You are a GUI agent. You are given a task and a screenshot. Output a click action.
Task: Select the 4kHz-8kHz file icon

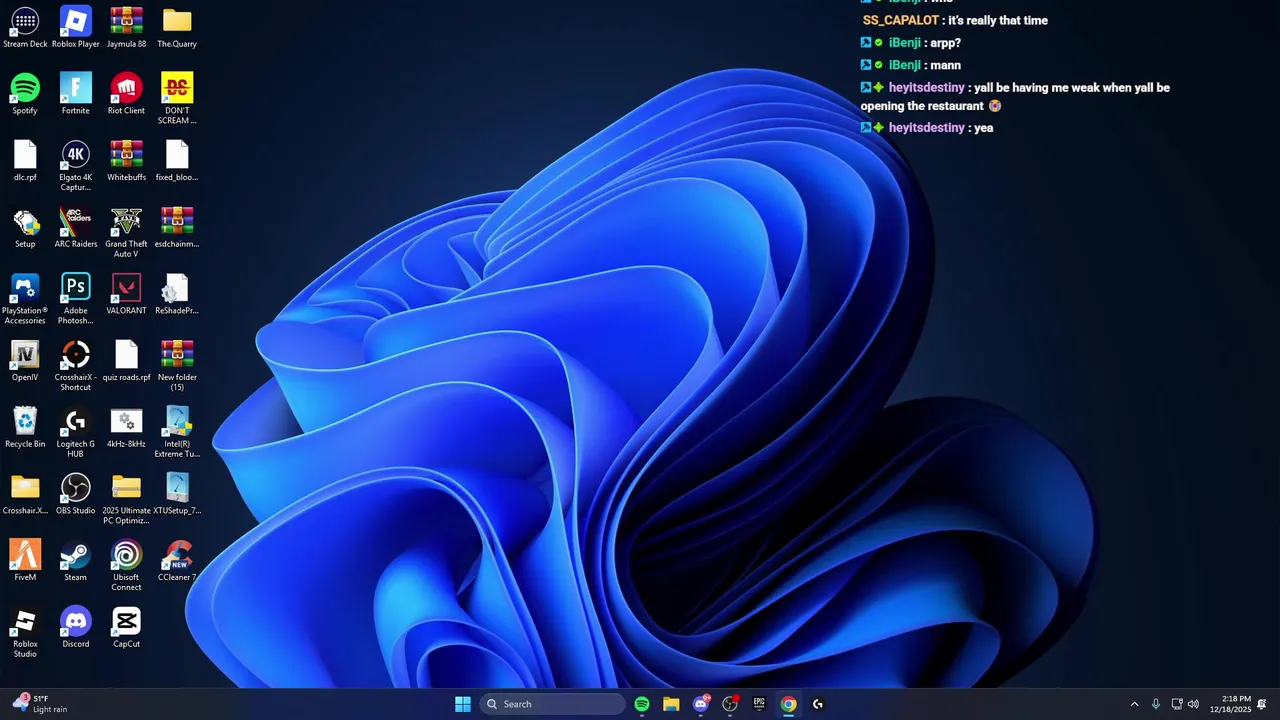(x=126, y=427)
